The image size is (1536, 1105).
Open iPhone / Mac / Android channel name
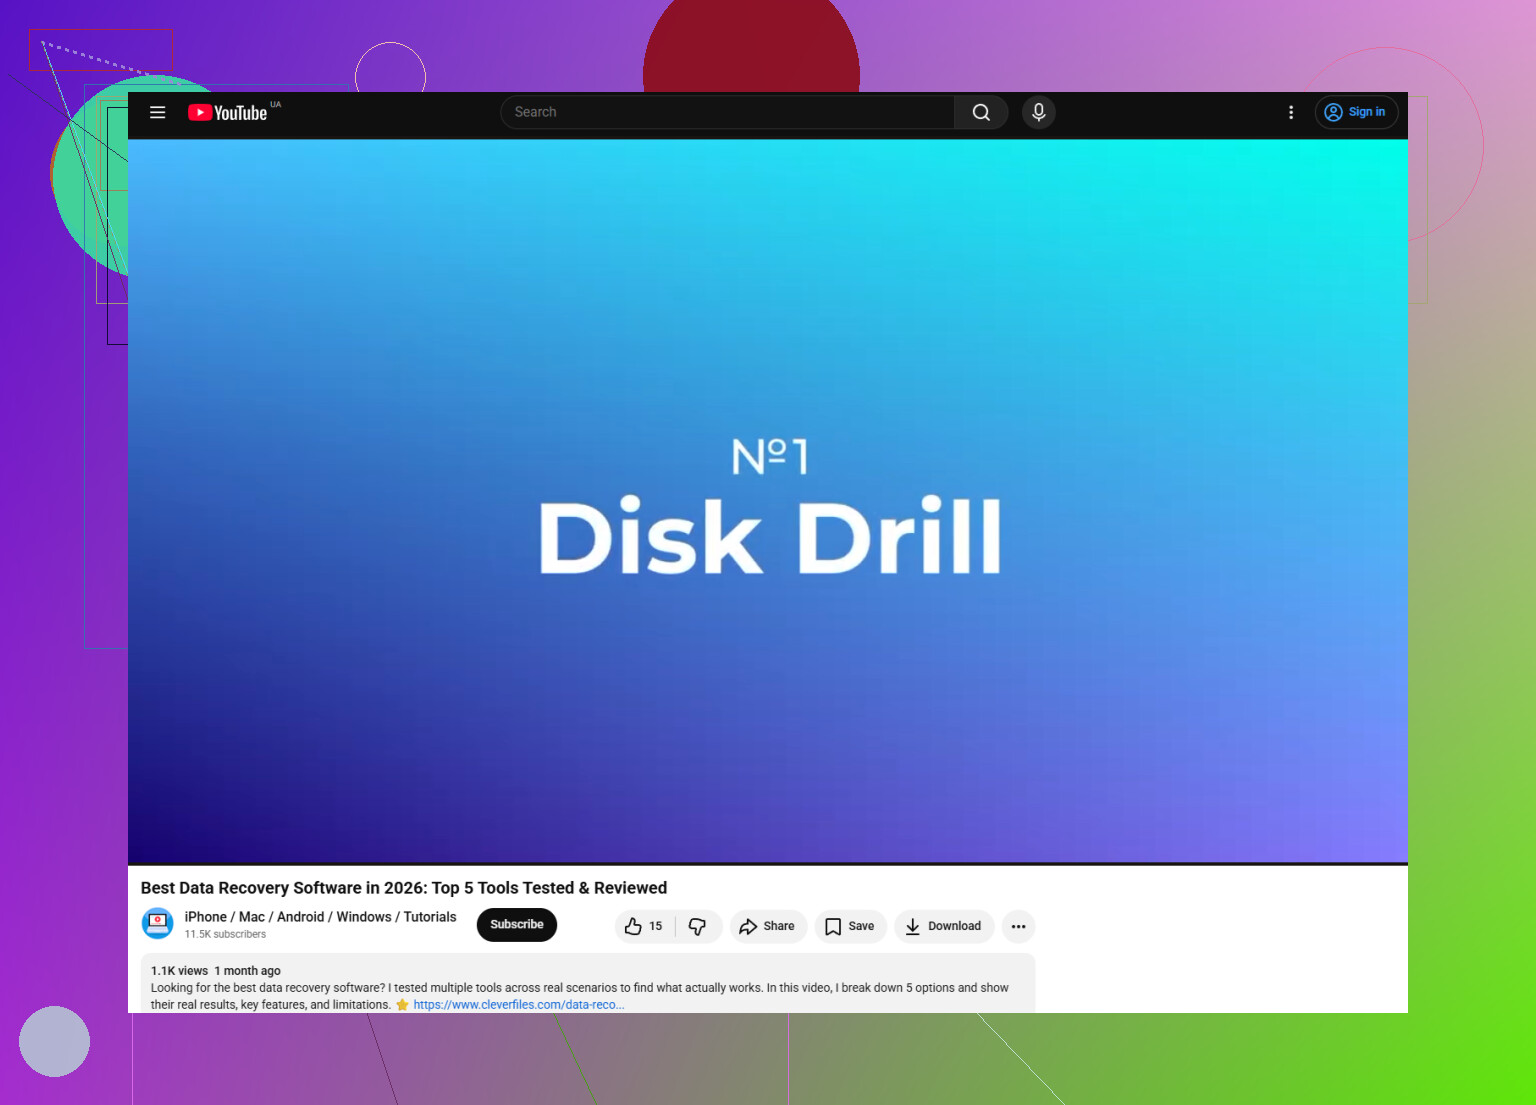tap(320, 916)
